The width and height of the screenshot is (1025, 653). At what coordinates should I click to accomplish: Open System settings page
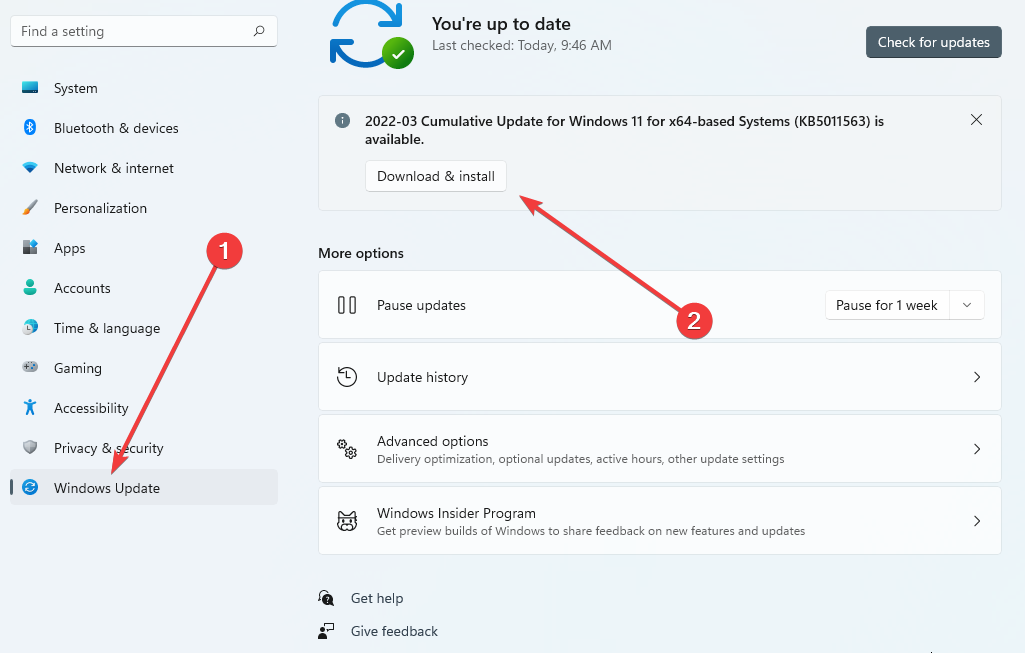[x=144, y=88]
